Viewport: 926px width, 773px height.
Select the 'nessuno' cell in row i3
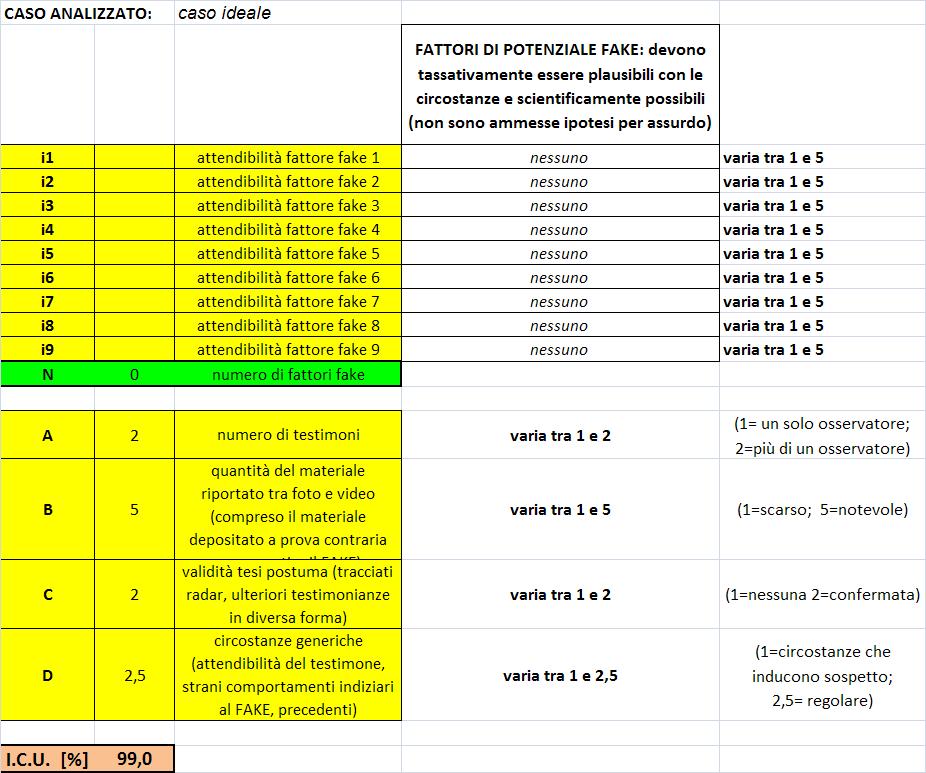coord(560,206)
